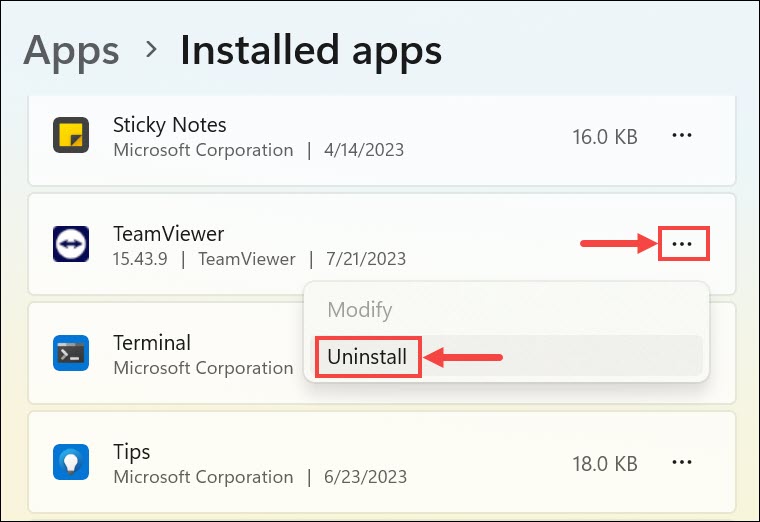The image size is (760, 522).
Task: Click the Terminal app name
Action: coord(152,342)
